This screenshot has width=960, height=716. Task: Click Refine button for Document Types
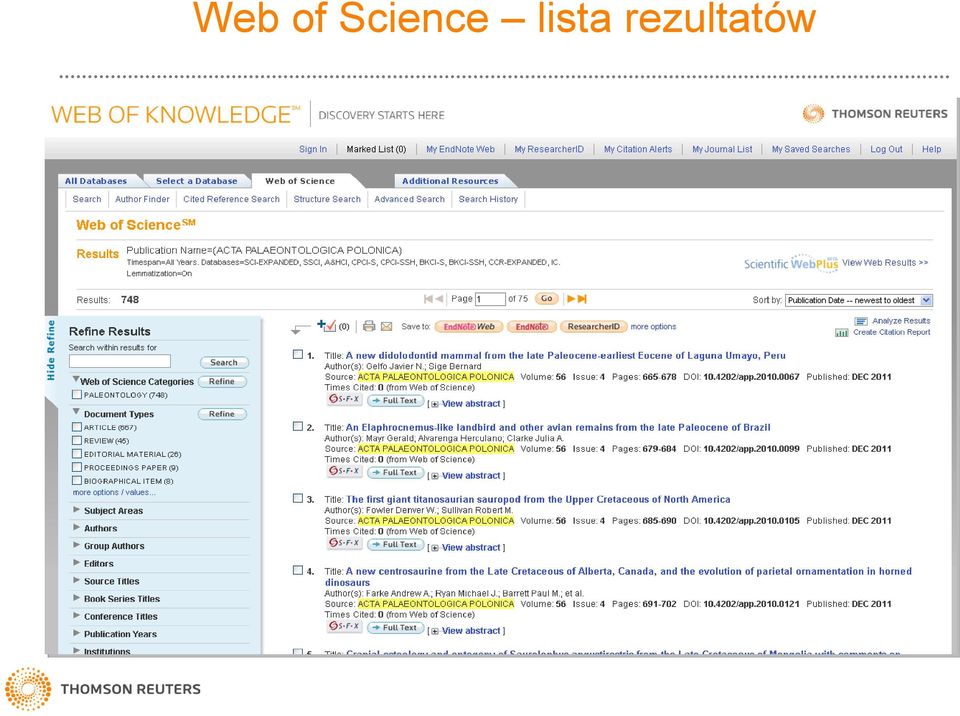[x=222, y=414]
